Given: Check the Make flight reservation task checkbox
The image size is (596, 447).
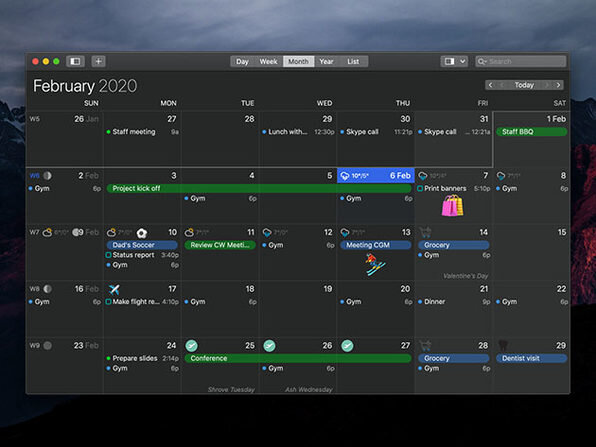Looking at the screenshot, I should [x=108, y=302].
